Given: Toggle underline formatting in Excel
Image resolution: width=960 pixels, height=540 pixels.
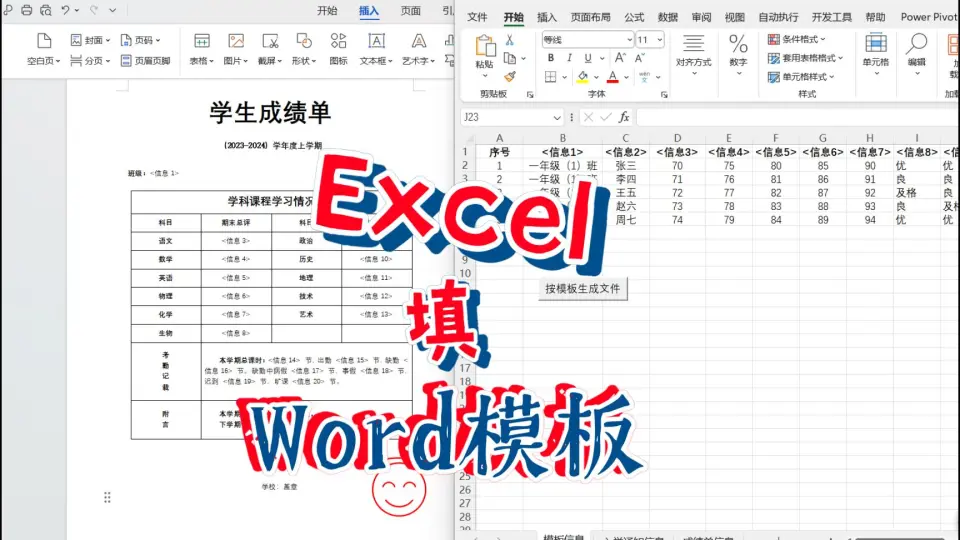Looking at the screenshot, I should 588,58.
